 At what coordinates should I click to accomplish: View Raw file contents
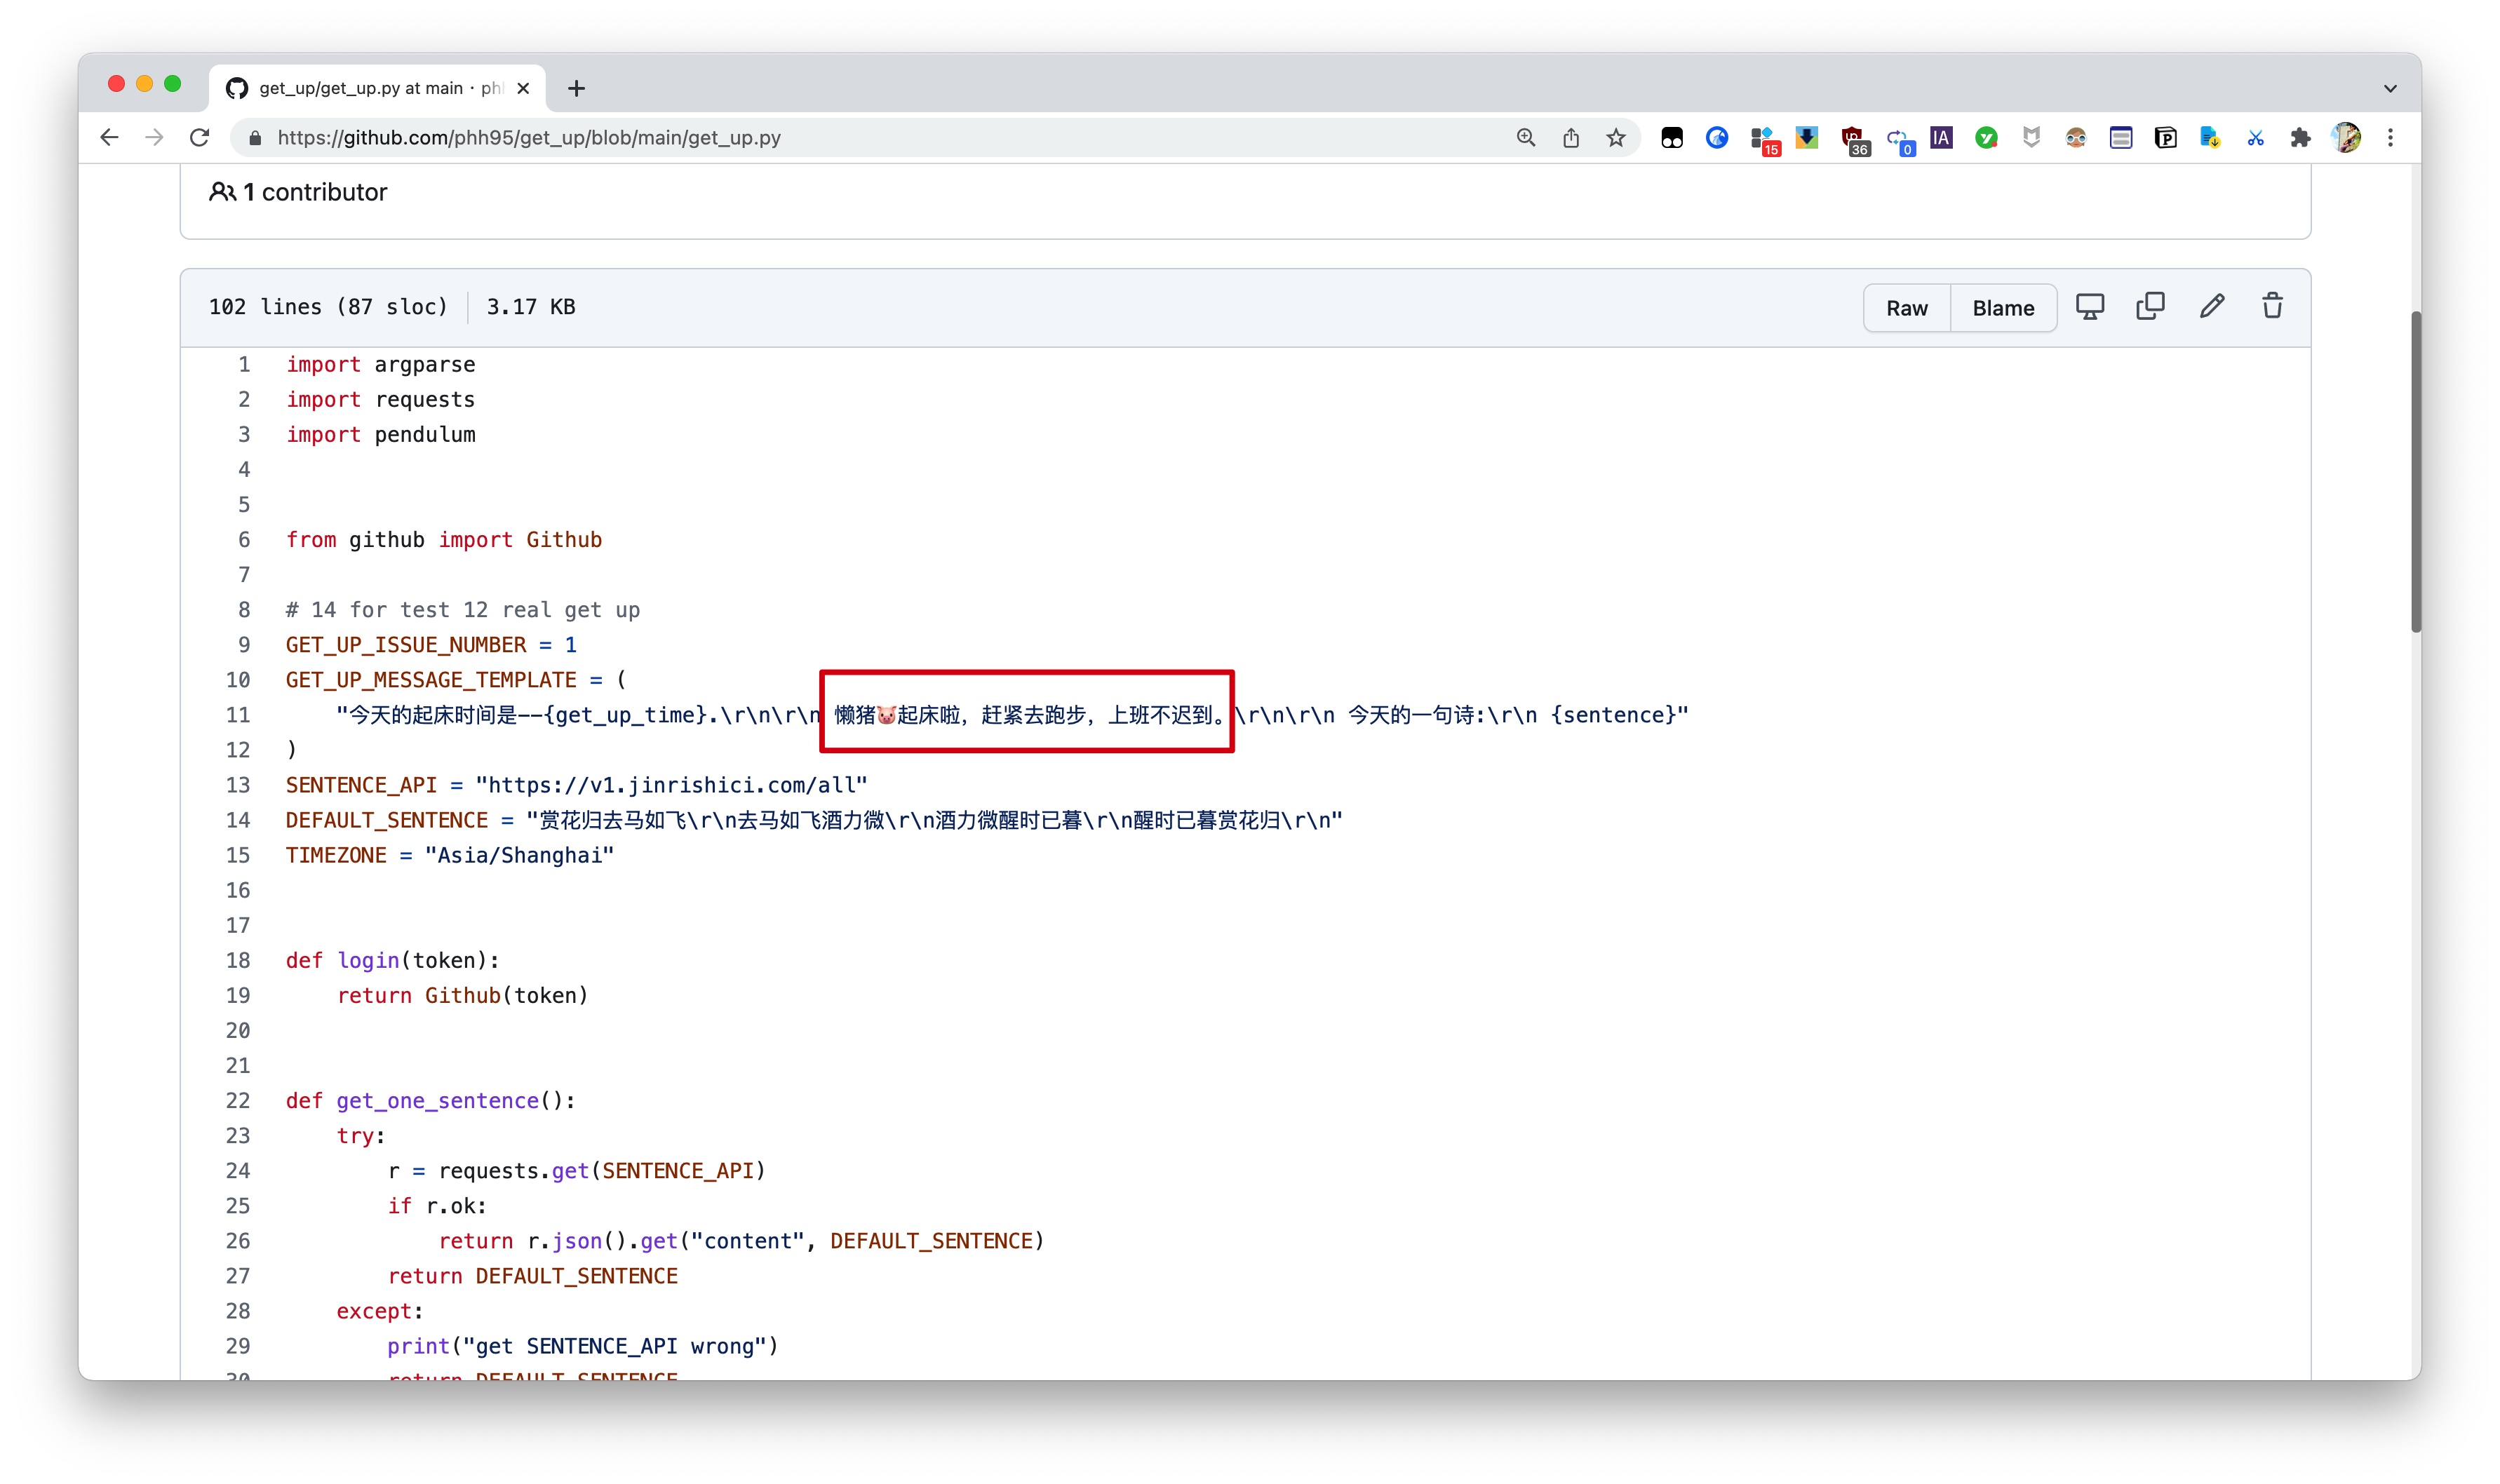[1906, 308]
